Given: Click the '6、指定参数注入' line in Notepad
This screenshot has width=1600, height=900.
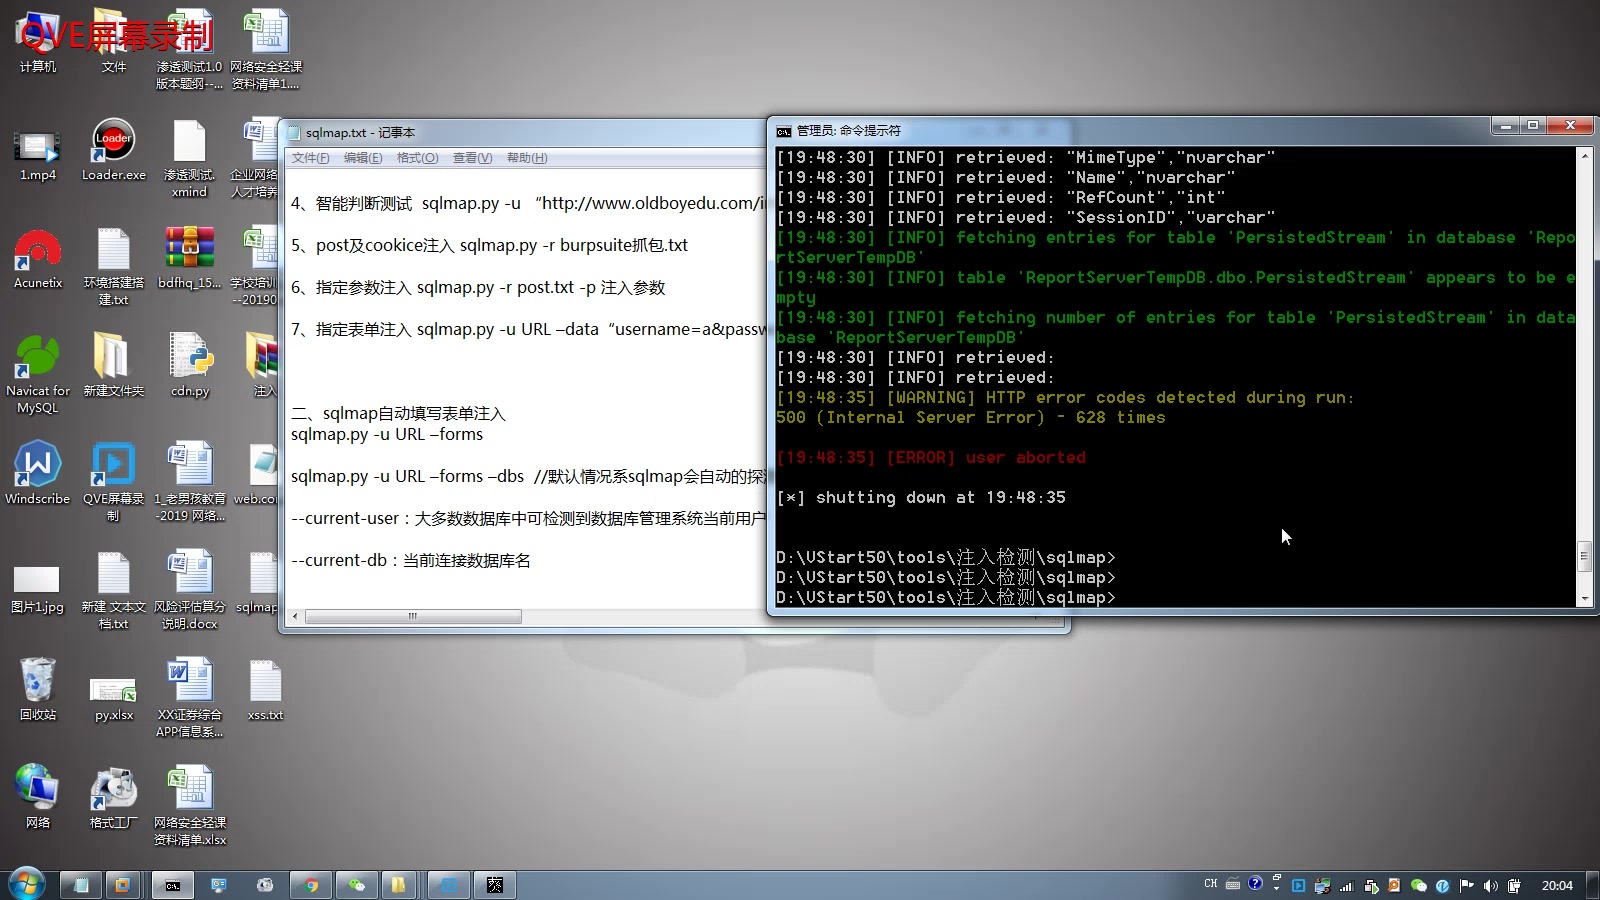Looking at the screenshot, I should [478, 287].
